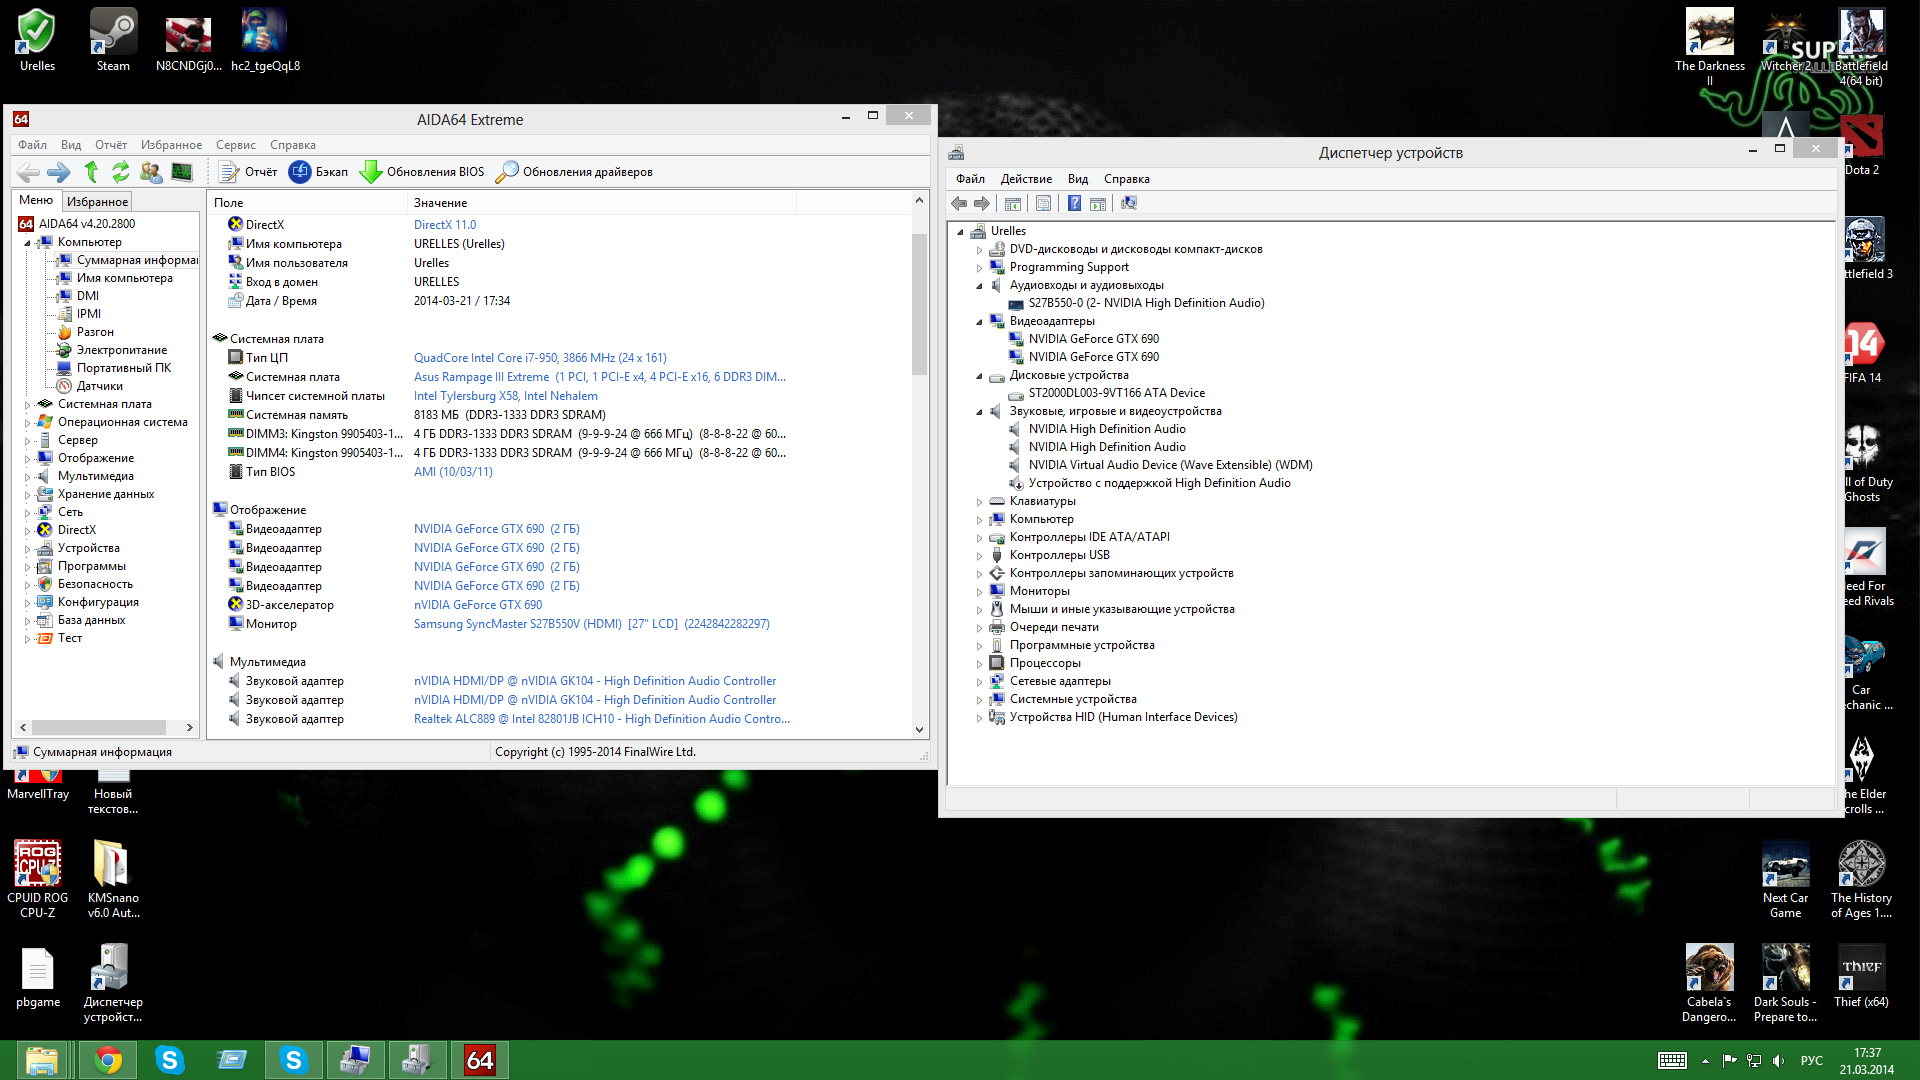This screenshot has width=1920, height=1080.
Task: Click the BIOS updates green arrow icon
Action: [371, 172]
